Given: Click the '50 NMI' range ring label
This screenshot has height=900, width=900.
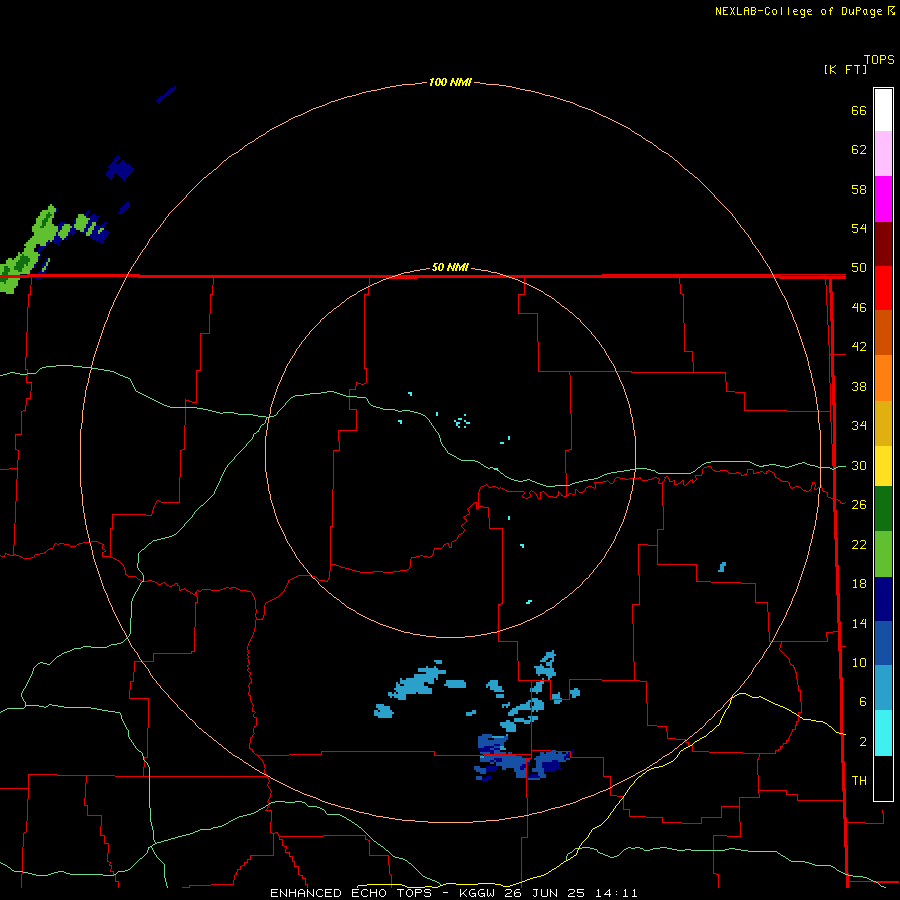Looking at the screenshot, I should click(450, 267).
